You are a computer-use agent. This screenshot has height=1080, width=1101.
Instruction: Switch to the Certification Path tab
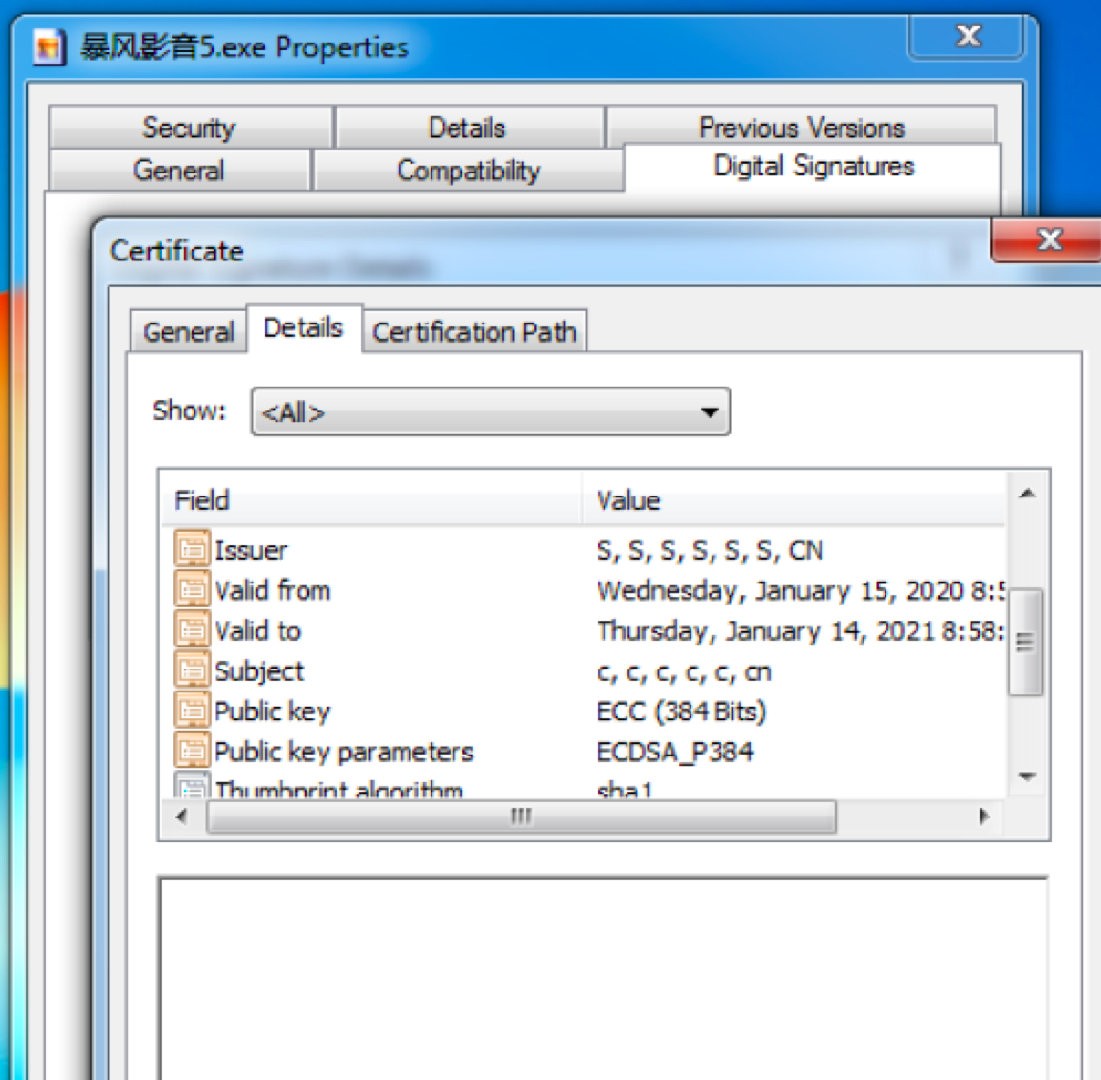tap(474, 332)
